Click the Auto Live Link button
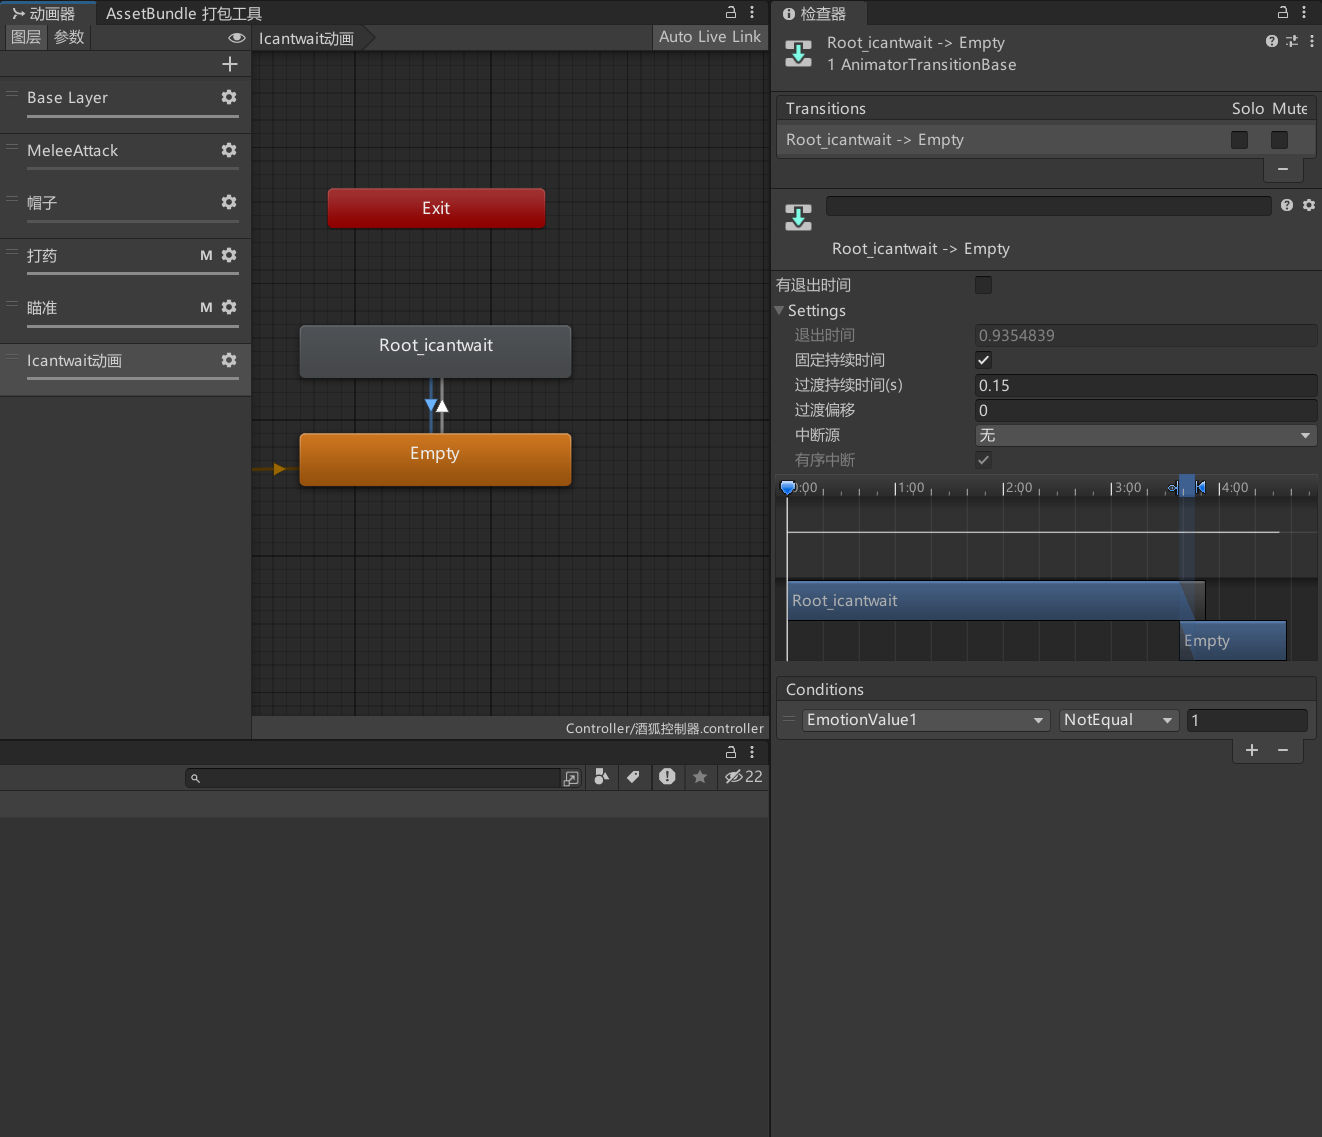Viewport: 1322px width, 1137px height. pos(709,37)
